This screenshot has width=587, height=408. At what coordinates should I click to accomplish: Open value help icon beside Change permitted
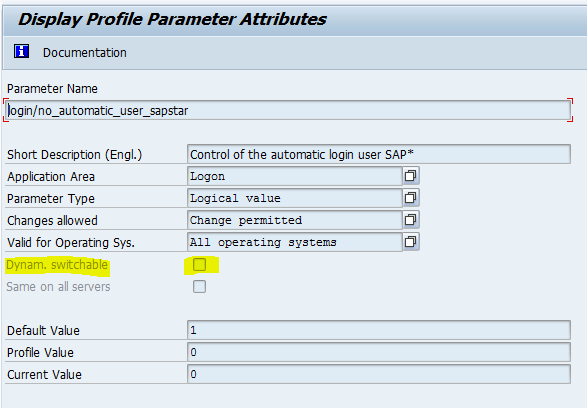coord(411,220)
